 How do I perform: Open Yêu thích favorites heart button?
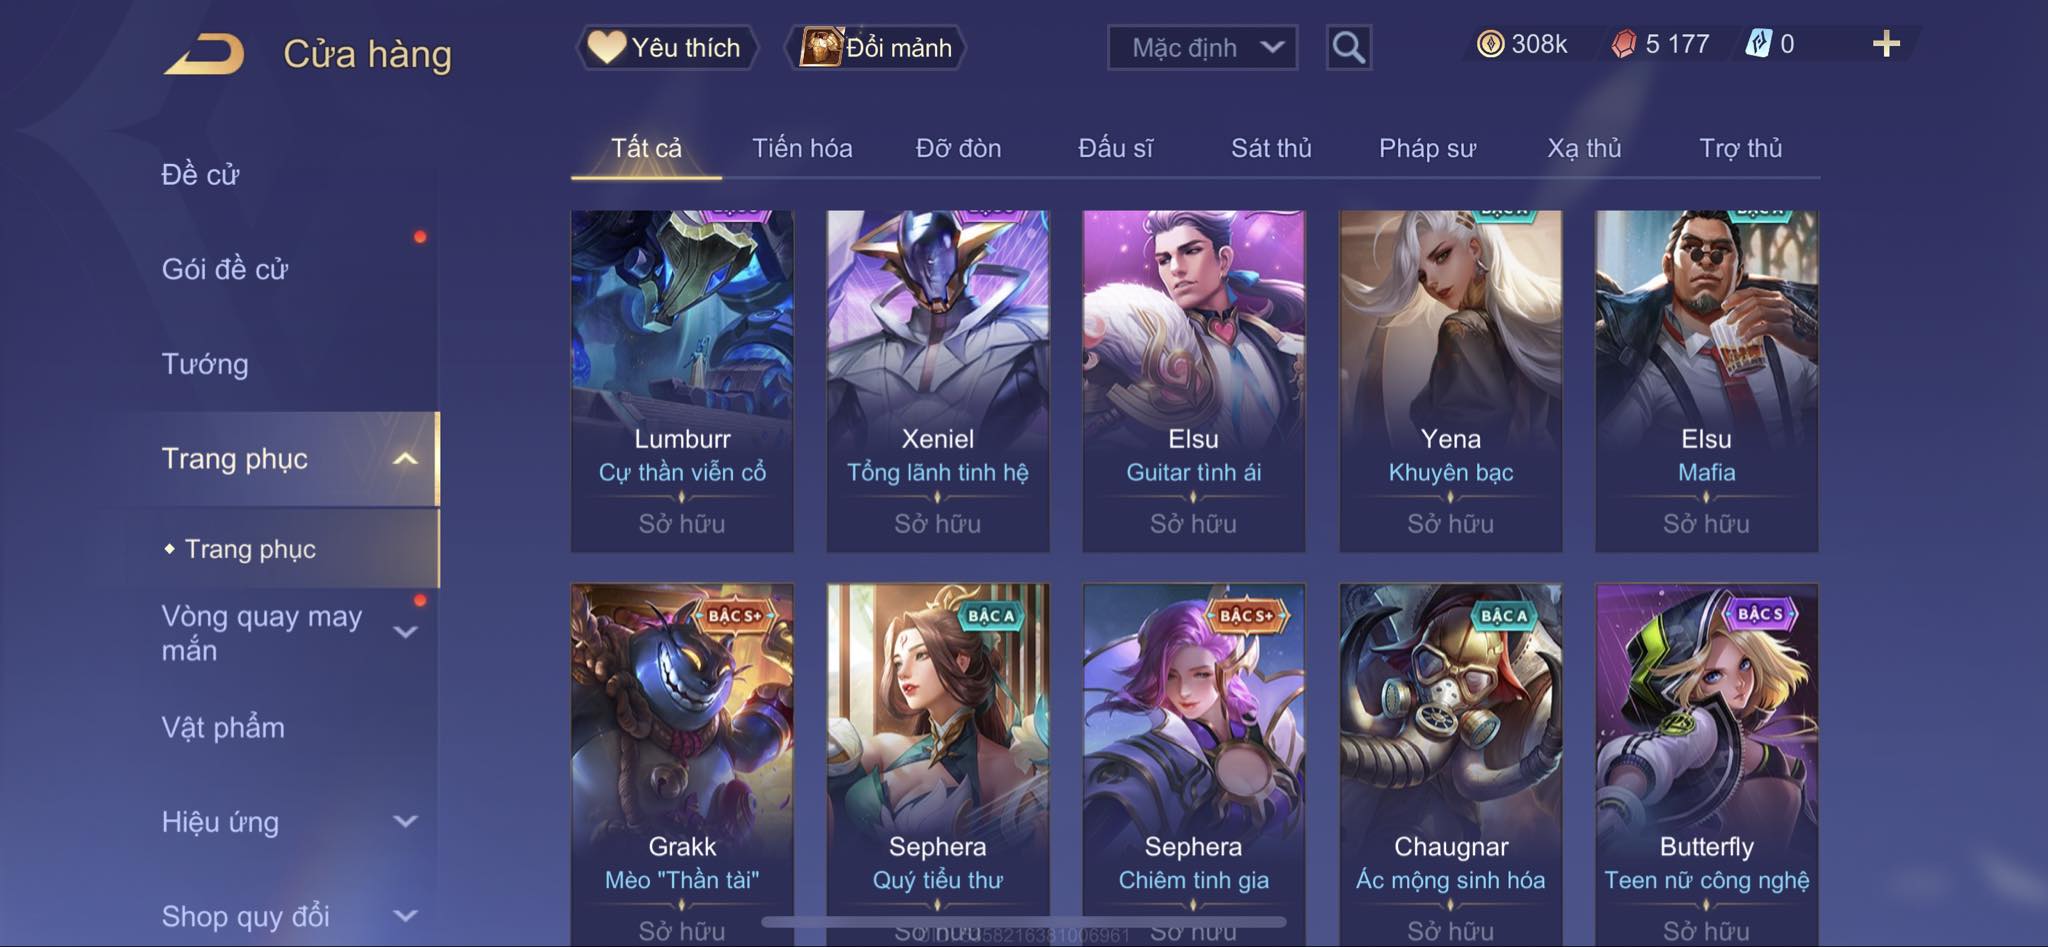[x=665, y=47]
